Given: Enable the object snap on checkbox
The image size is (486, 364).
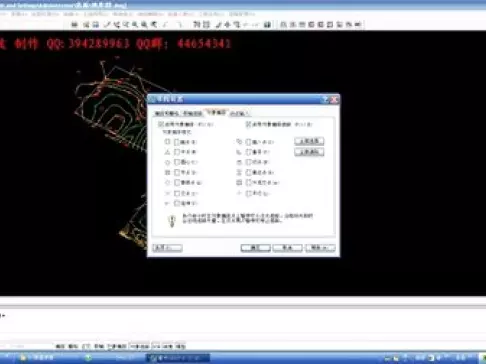Looking at the screenshot, I should coord(160,124).
